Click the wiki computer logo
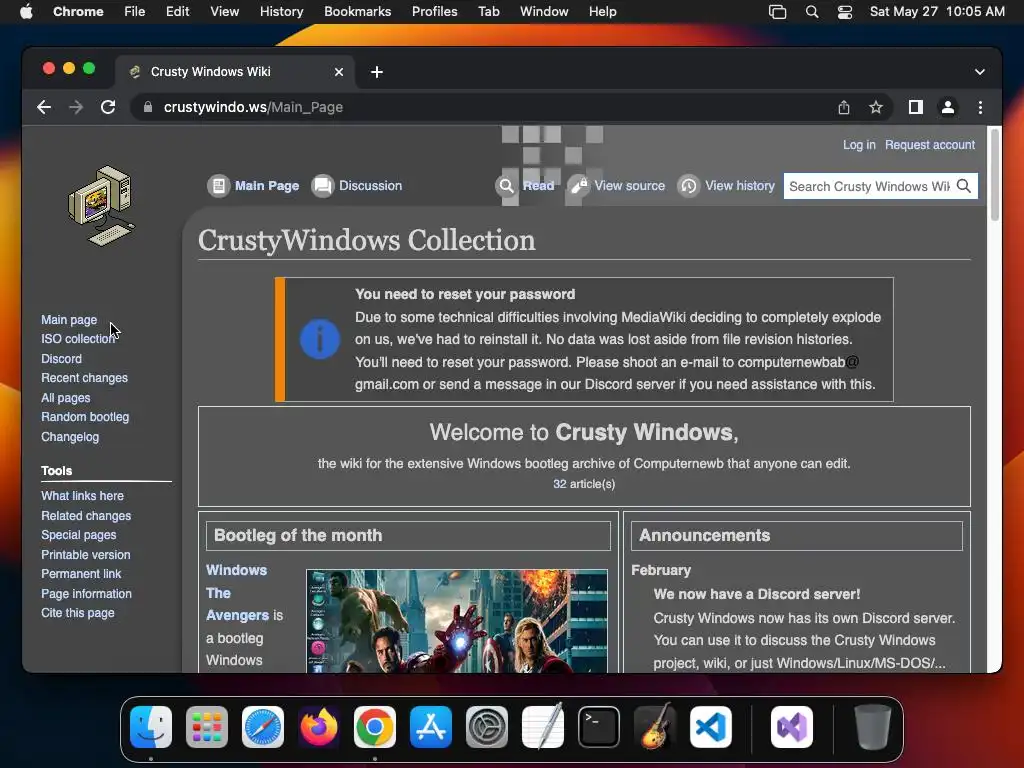Screen dimensions: 1024x768 (x=101, y=206)
